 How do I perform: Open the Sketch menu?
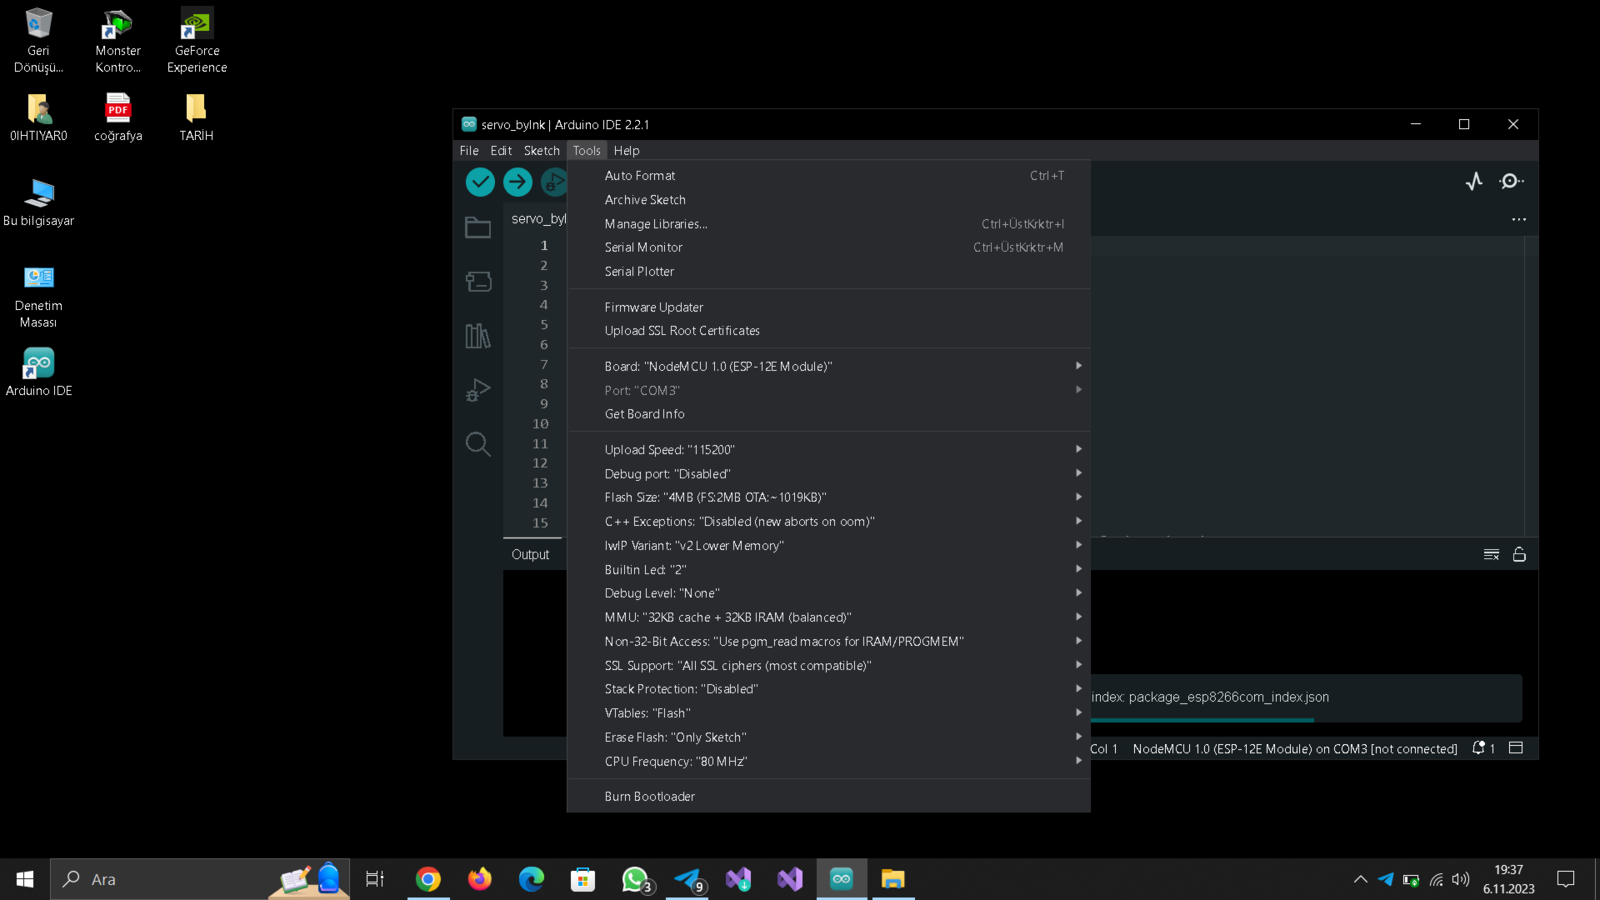[542, 150]
